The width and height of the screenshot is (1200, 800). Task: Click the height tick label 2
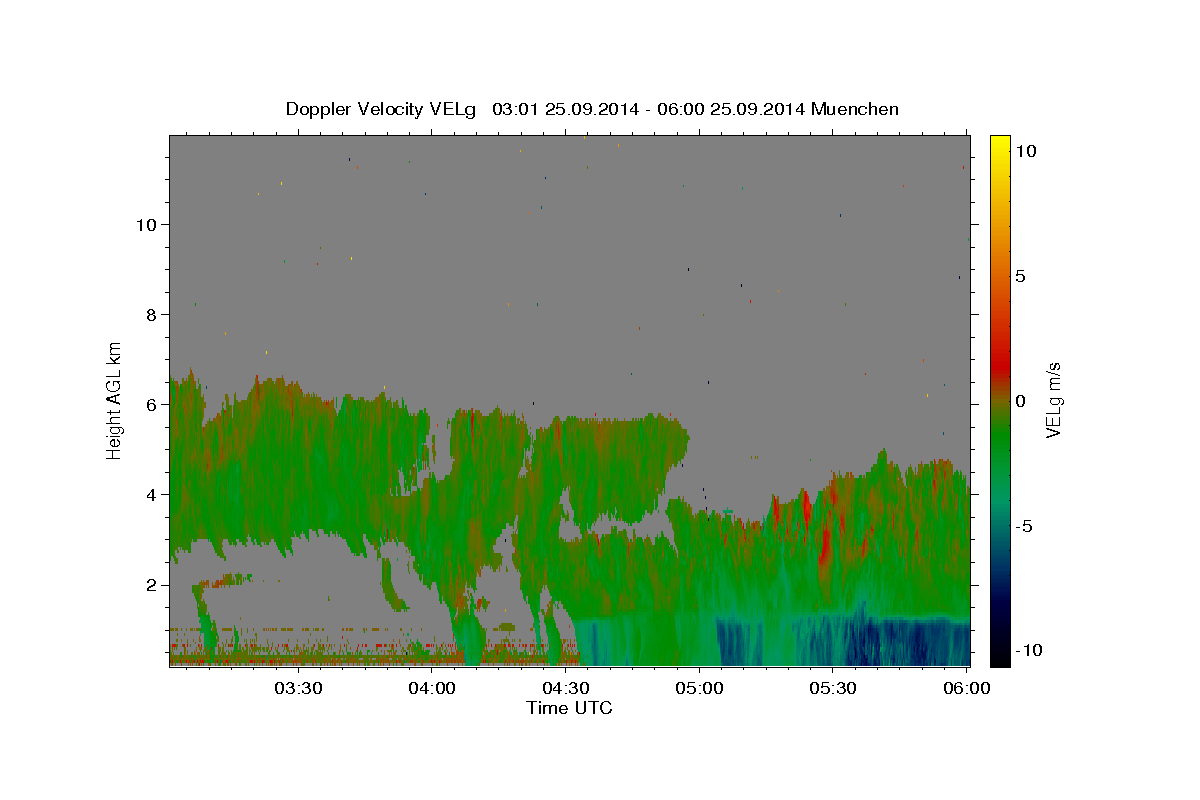150,584
